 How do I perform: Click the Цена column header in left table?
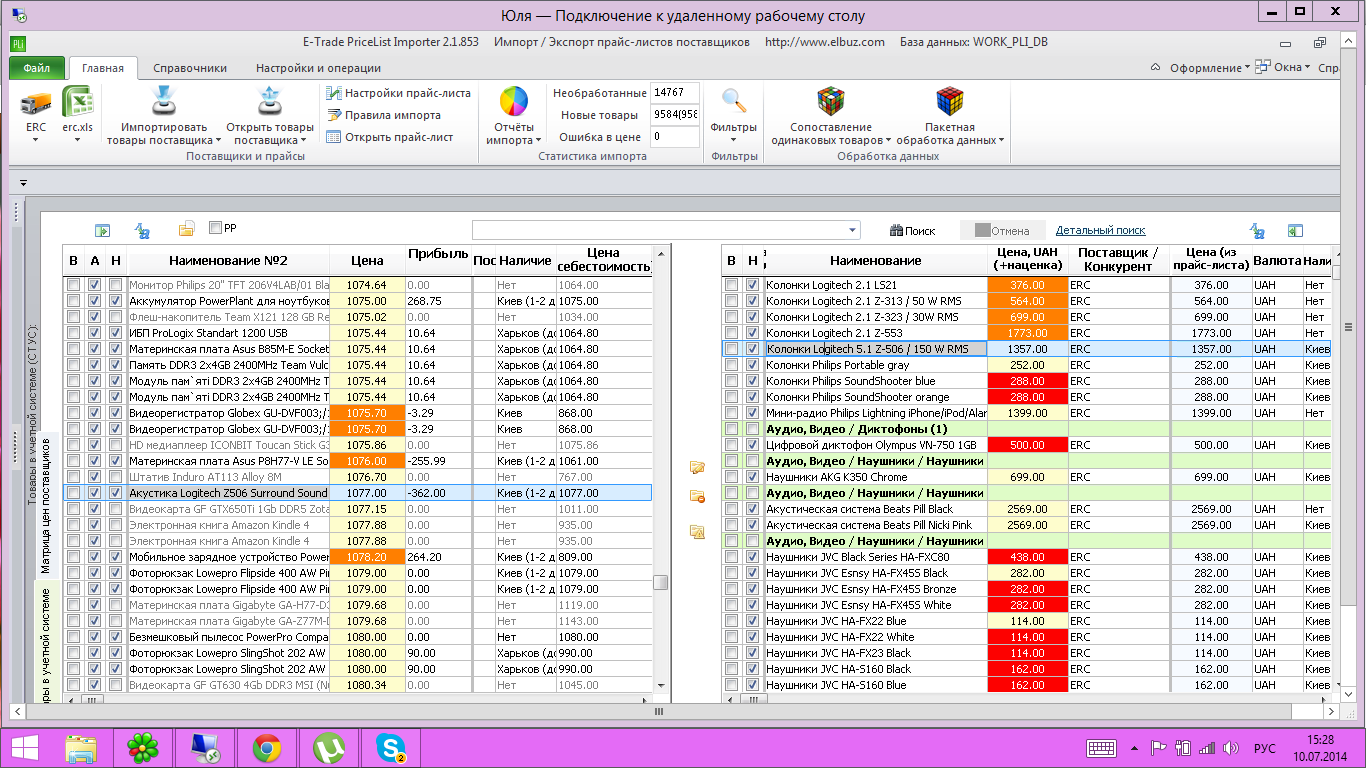(x=367, y=261)
